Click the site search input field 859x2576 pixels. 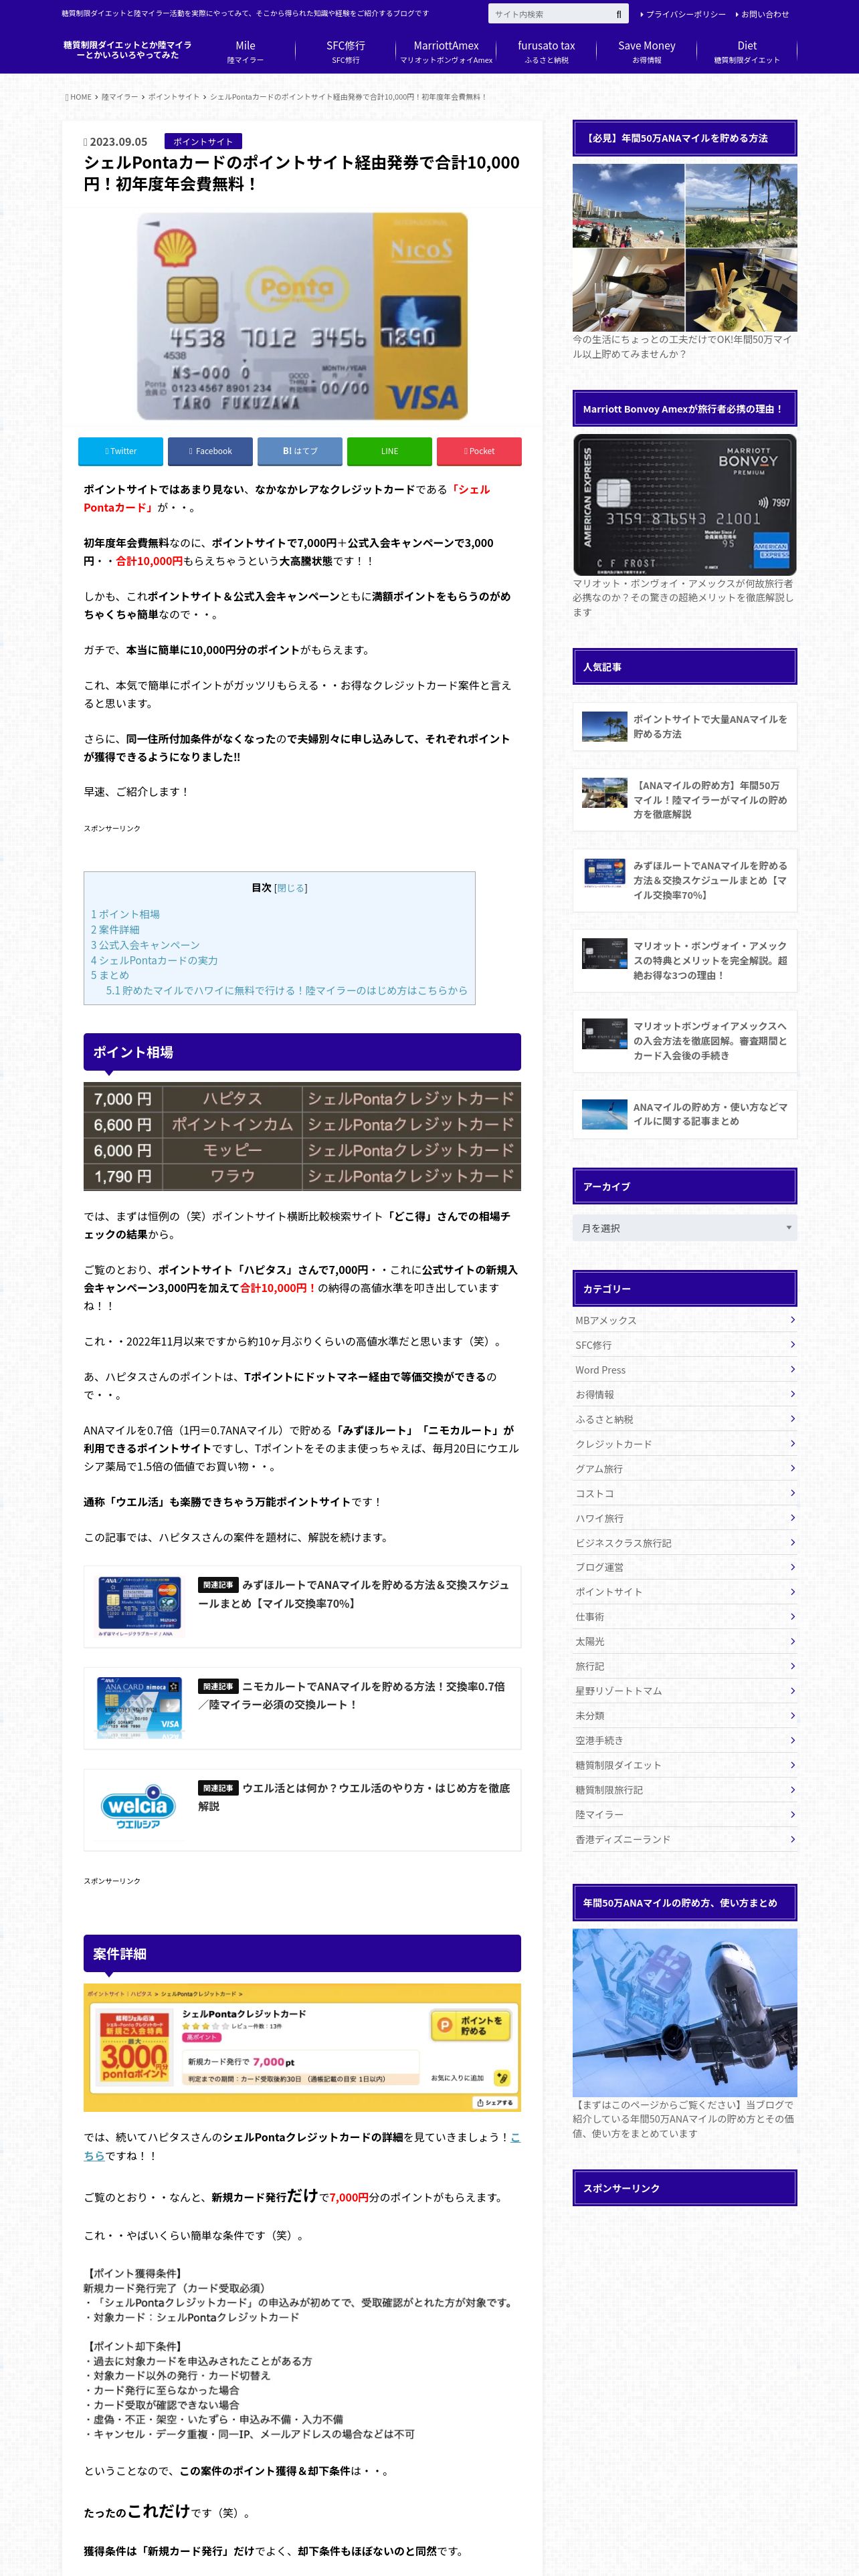(x=550, y=14)
